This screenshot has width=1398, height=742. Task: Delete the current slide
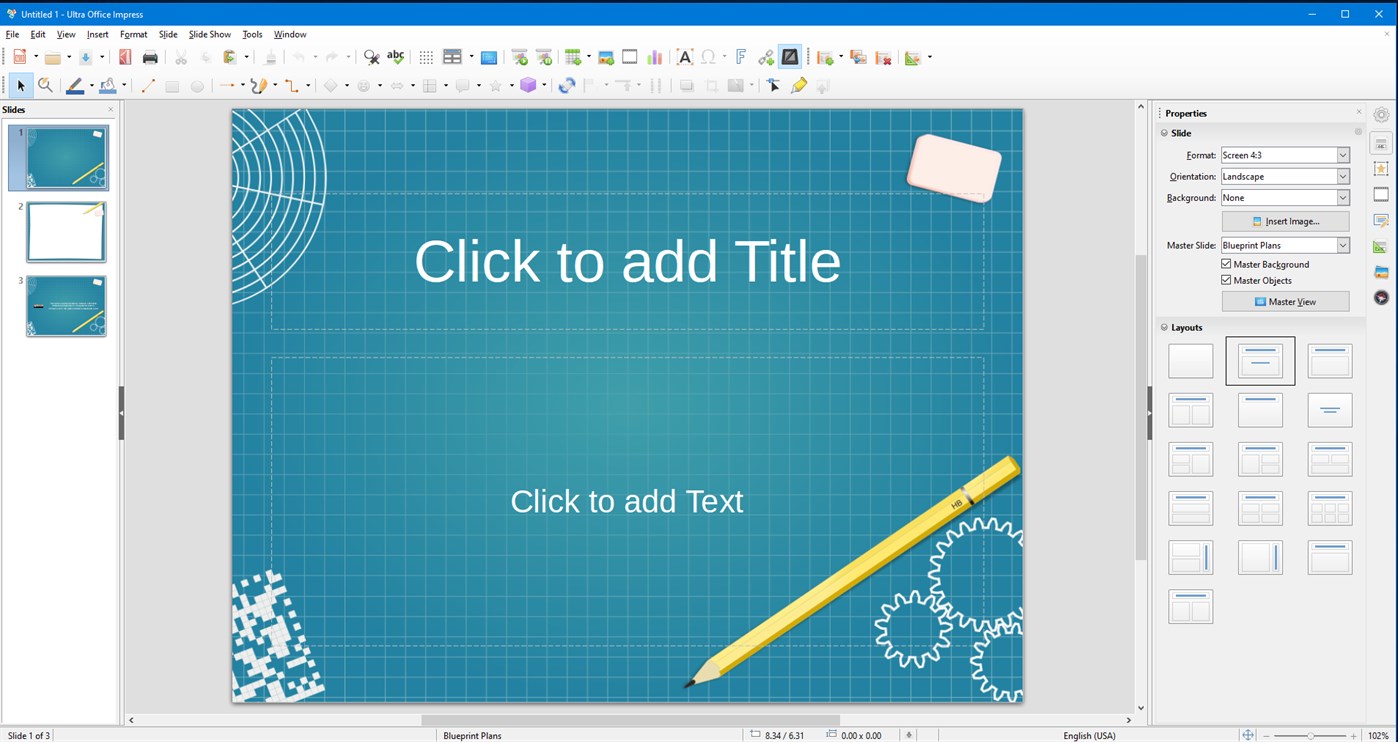point(881,57)
